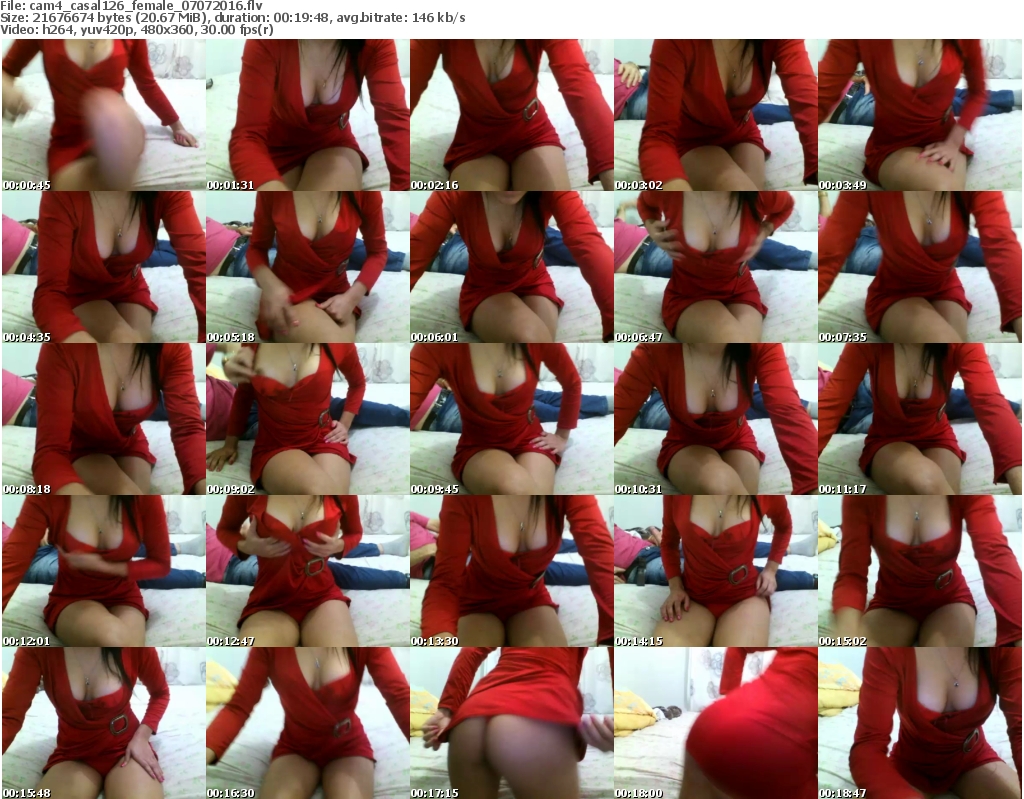Click the thumbnail stamped 00:03:49
Screen dimensions: 1024x799
click(920, 115)
